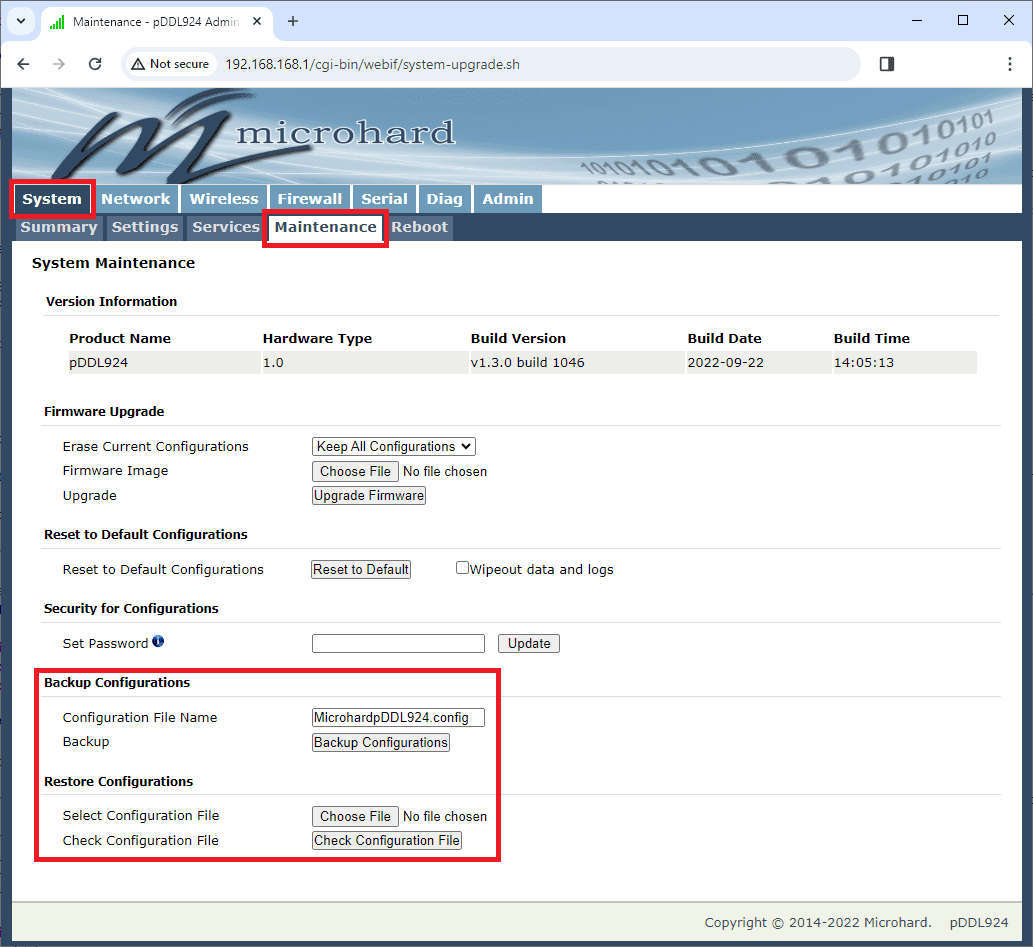Image resolution: width=1033 pixels, height=947 pixels.
Task: Expand the Keep All Configurations dropdown
Action: [394, 446]
